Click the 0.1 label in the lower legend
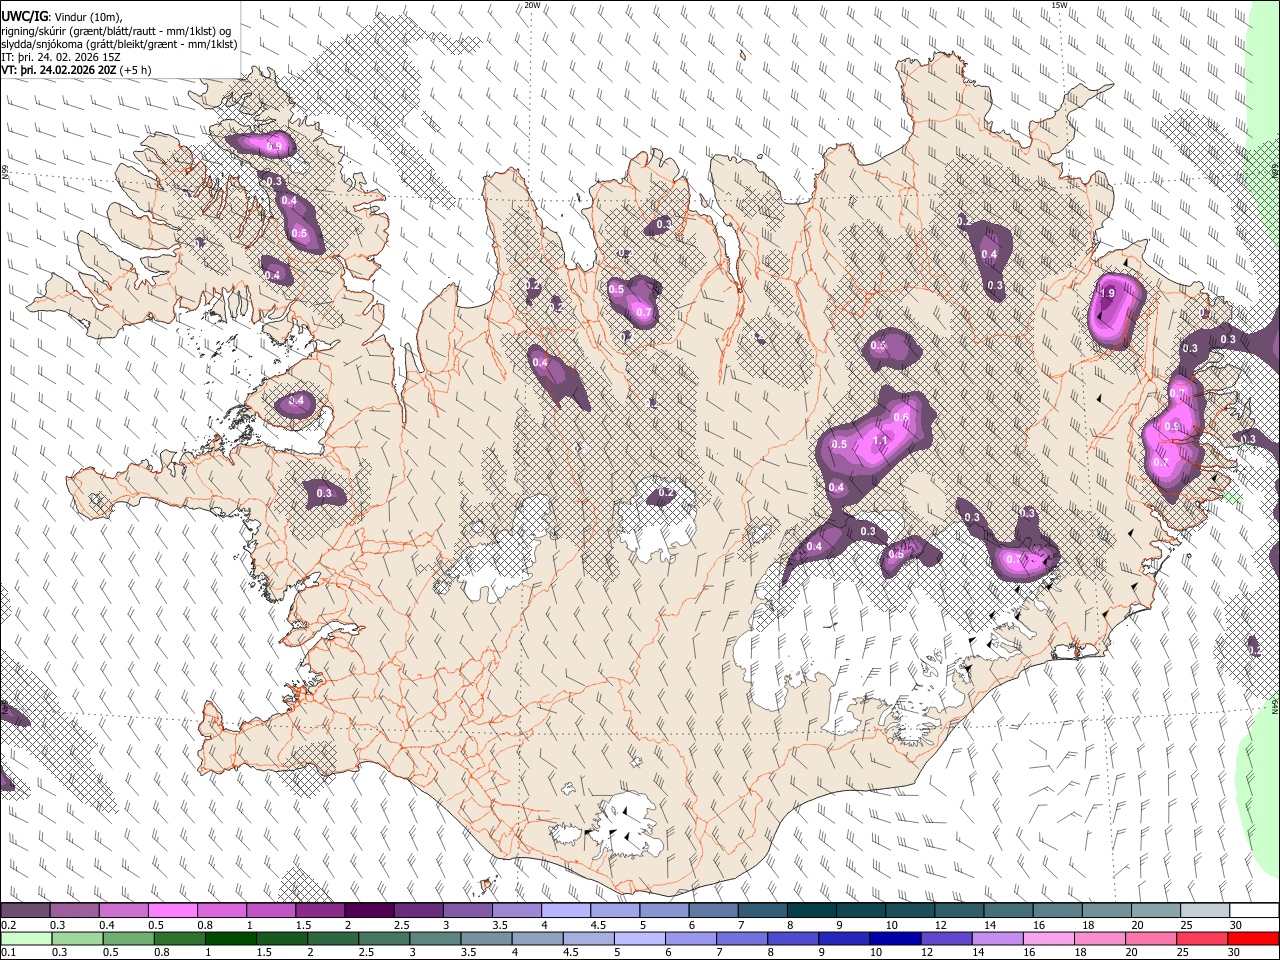The image size is (1280, 960). point(7,952)
